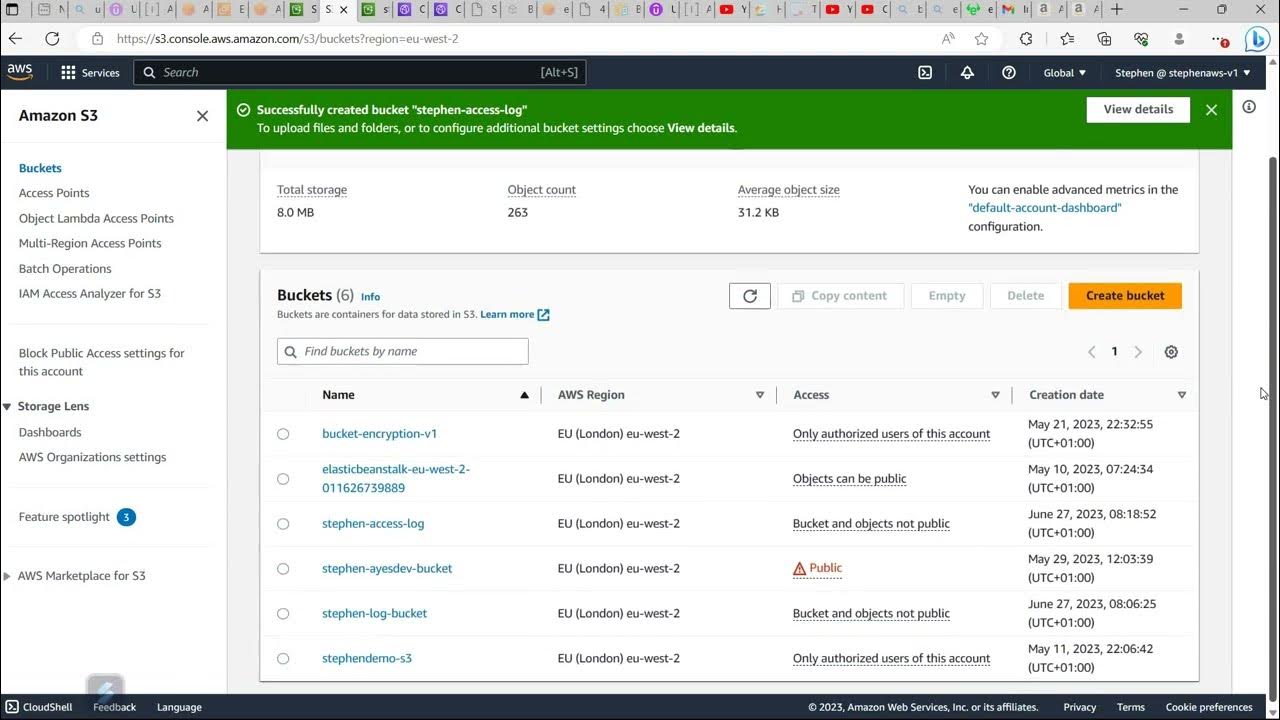Select the stephen-access-log radio button

coord(283,524)
